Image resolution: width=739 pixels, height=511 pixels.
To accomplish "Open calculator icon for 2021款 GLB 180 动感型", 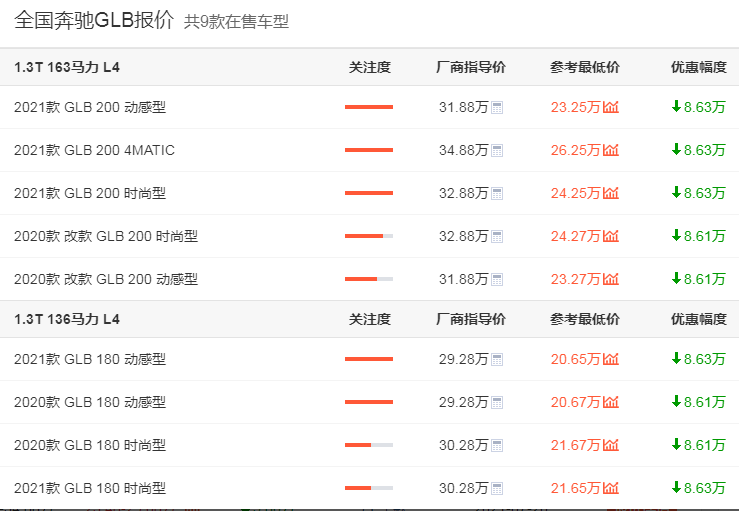I will point(497,360).
